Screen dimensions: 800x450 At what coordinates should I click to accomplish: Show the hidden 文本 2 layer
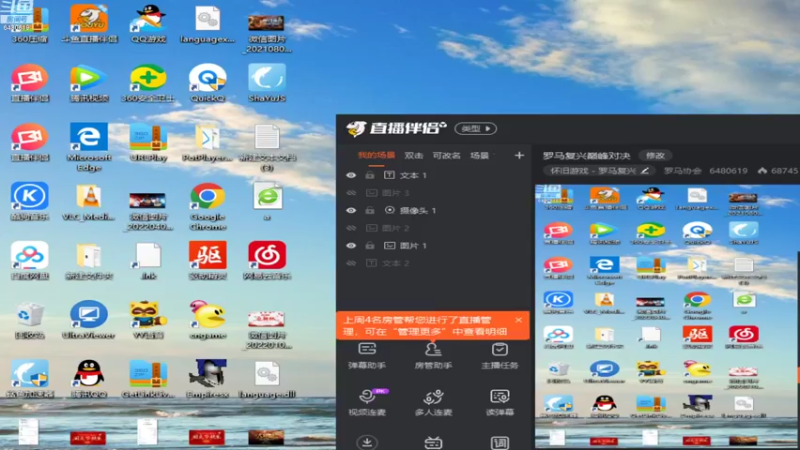click(x=351, y=263)
